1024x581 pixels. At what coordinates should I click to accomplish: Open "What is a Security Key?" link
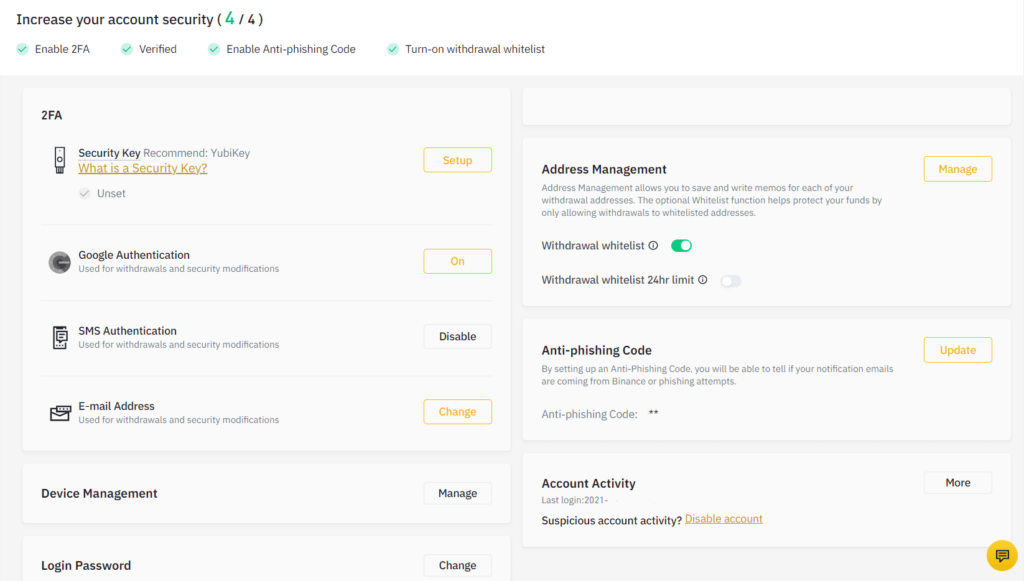(x=142, y=168)
